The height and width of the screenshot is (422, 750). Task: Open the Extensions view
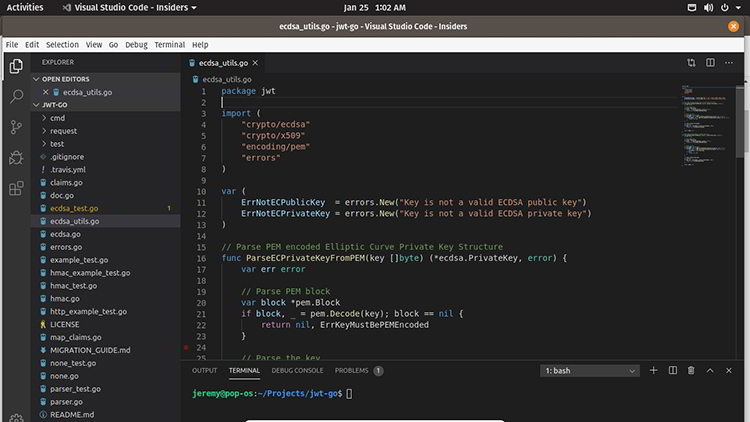(x=16, y=187)
